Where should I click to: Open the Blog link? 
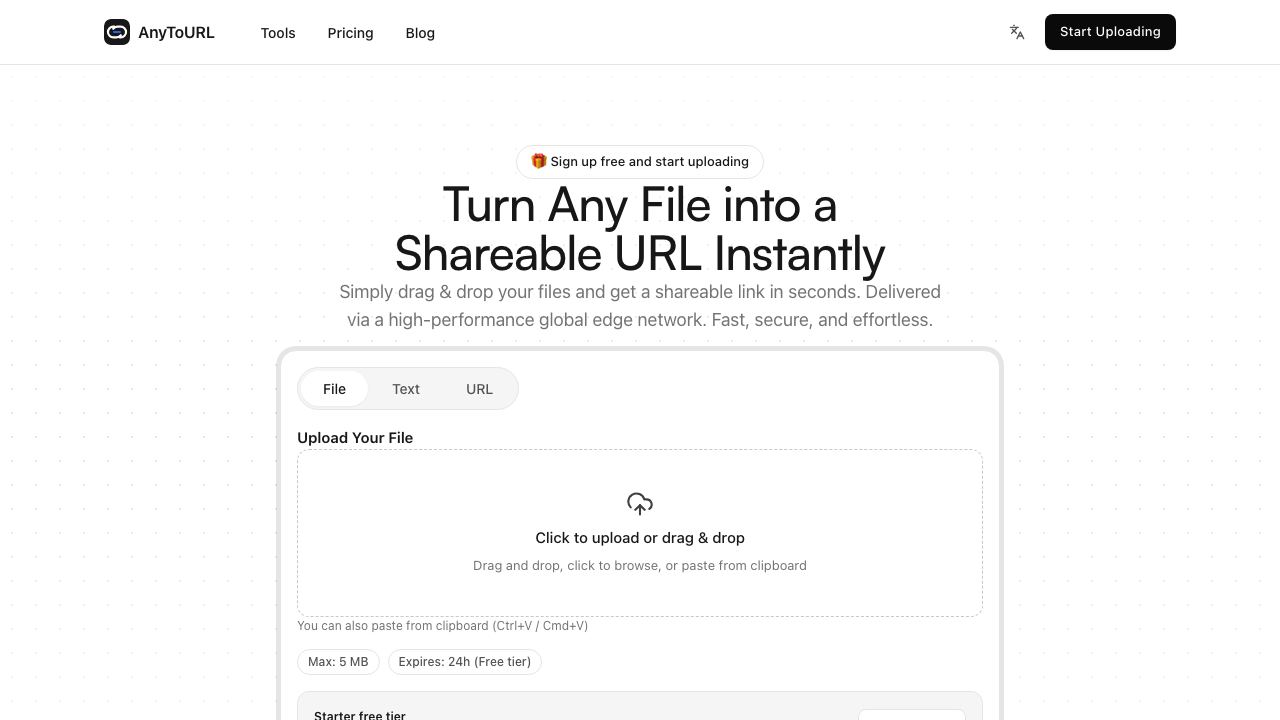tap(420, 33)
